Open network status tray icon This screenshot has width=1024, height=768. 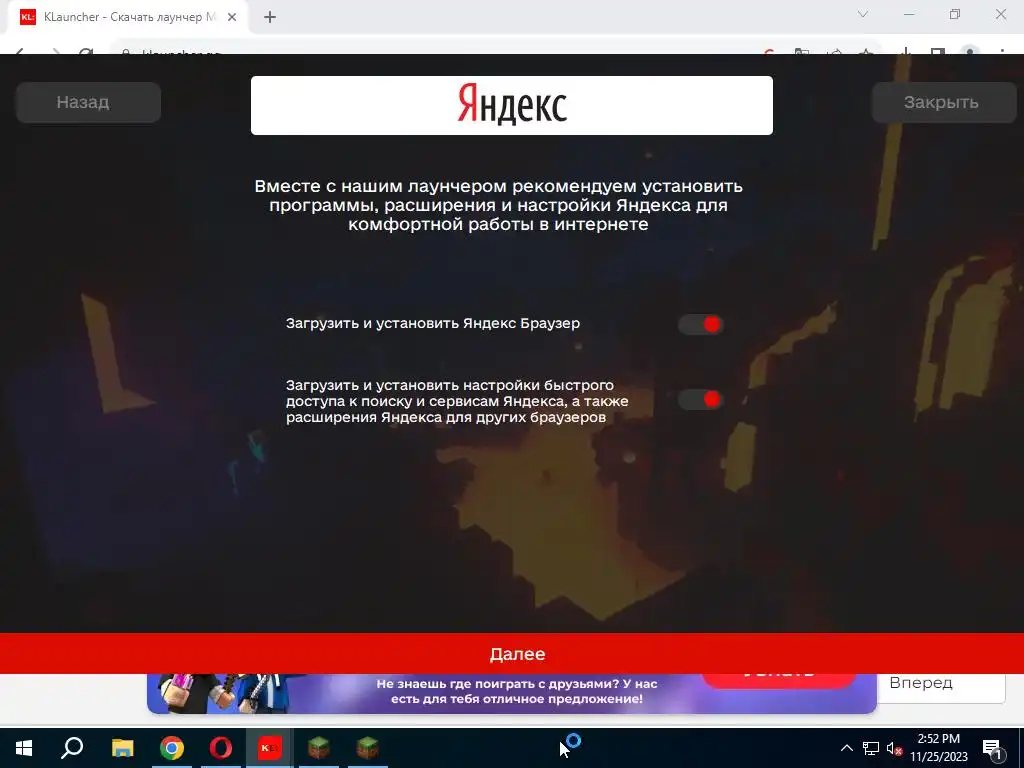(871, 748)
